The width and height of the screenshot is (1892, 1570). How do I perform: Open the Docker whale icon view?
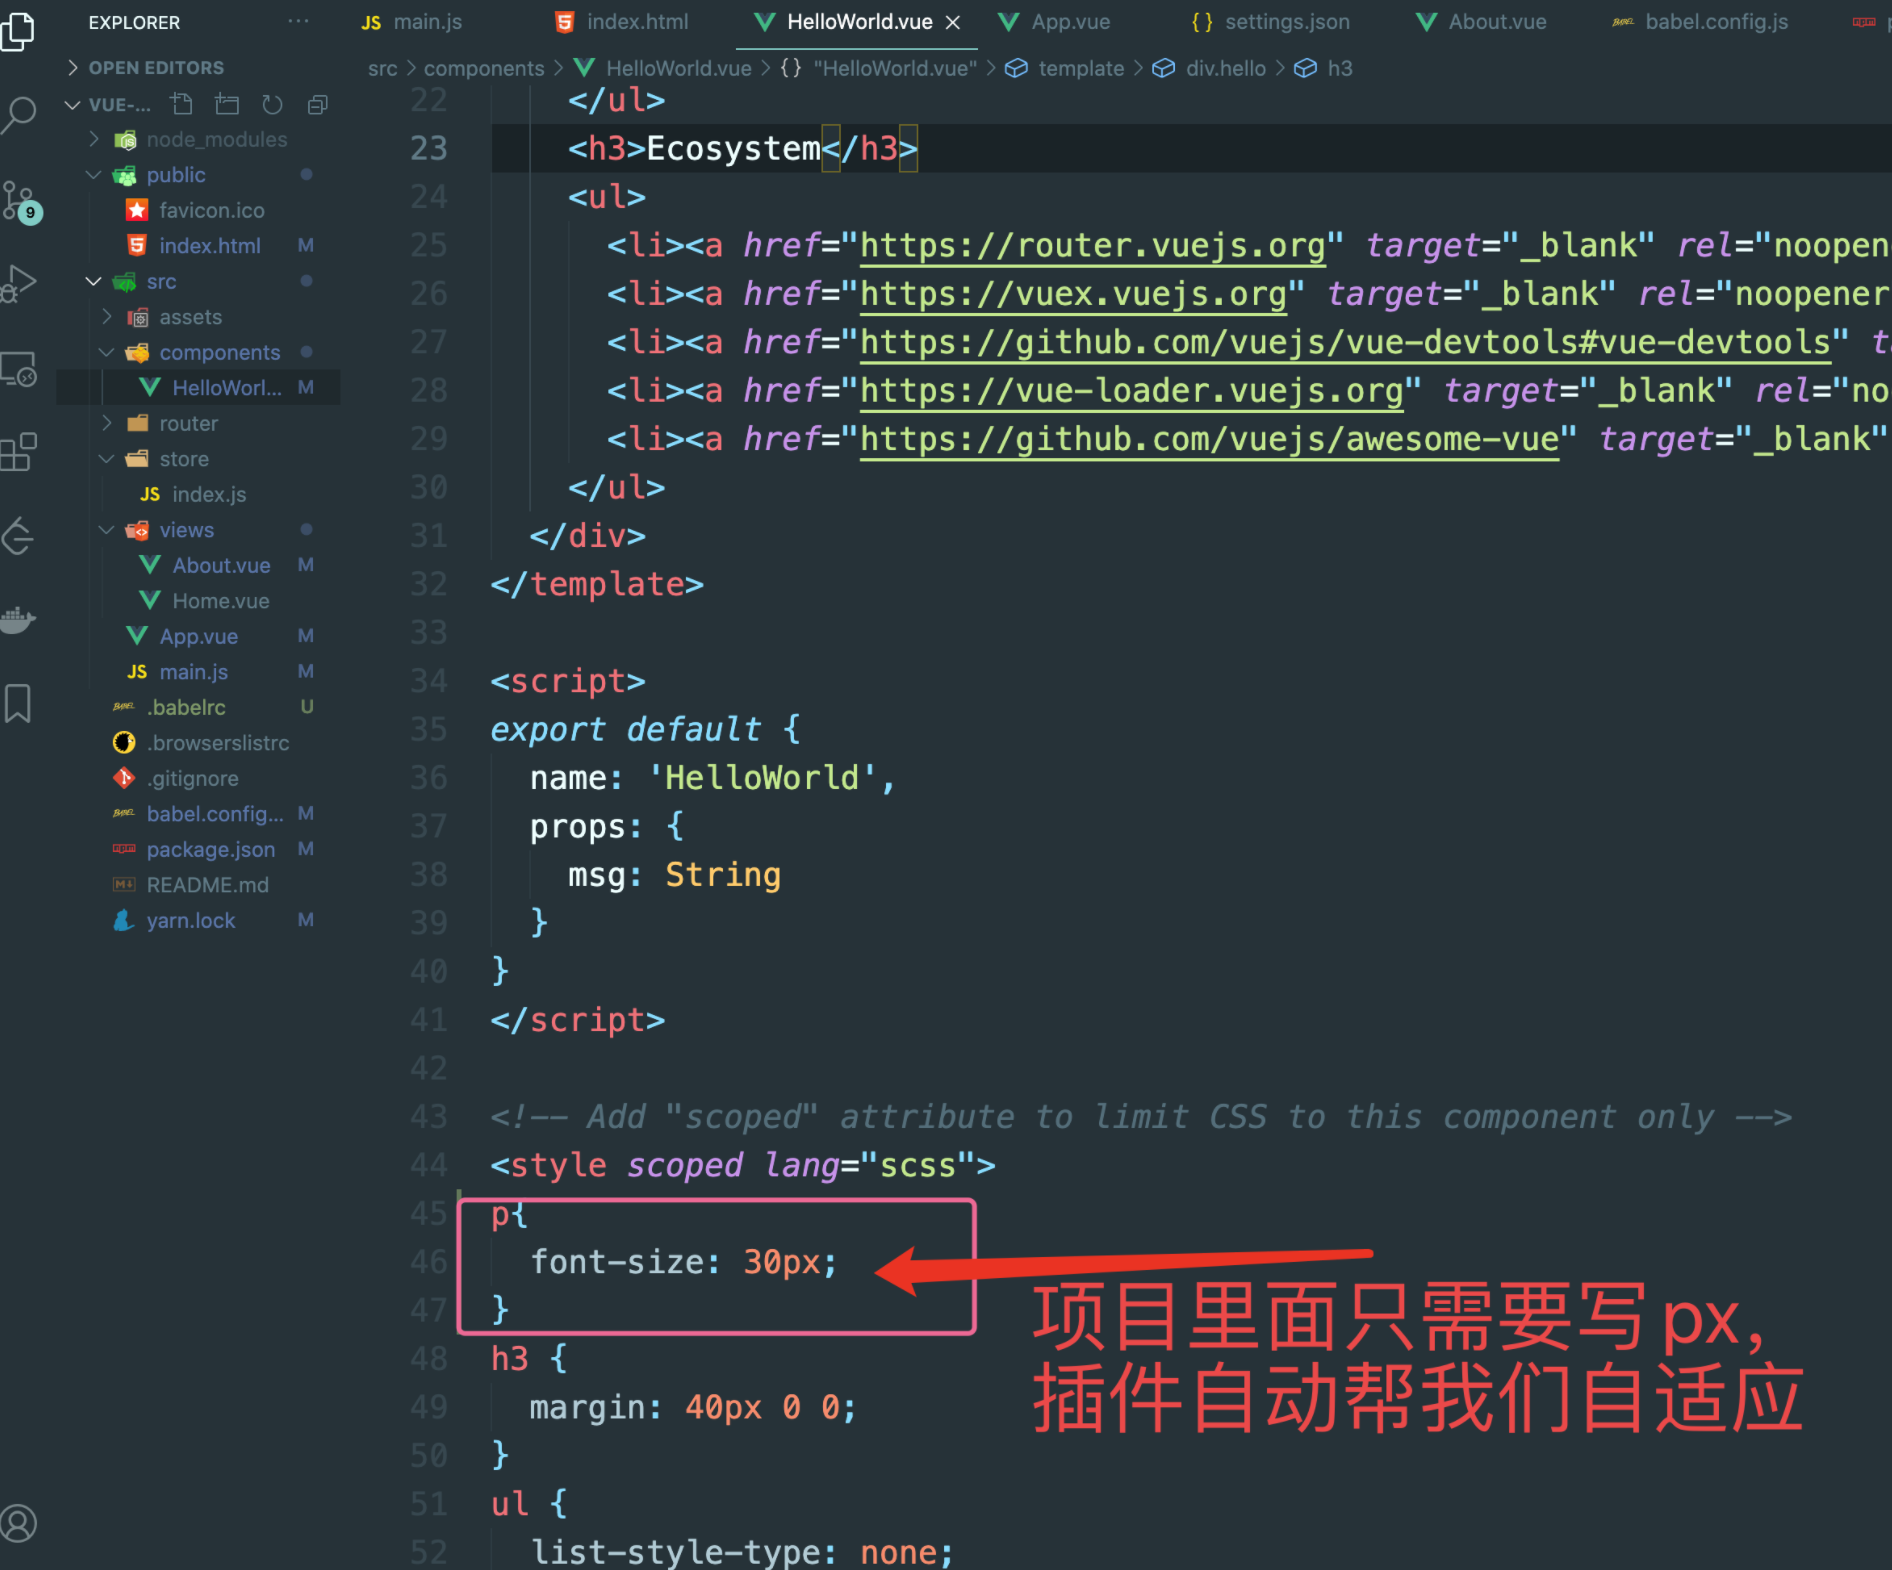pos(18,620)
